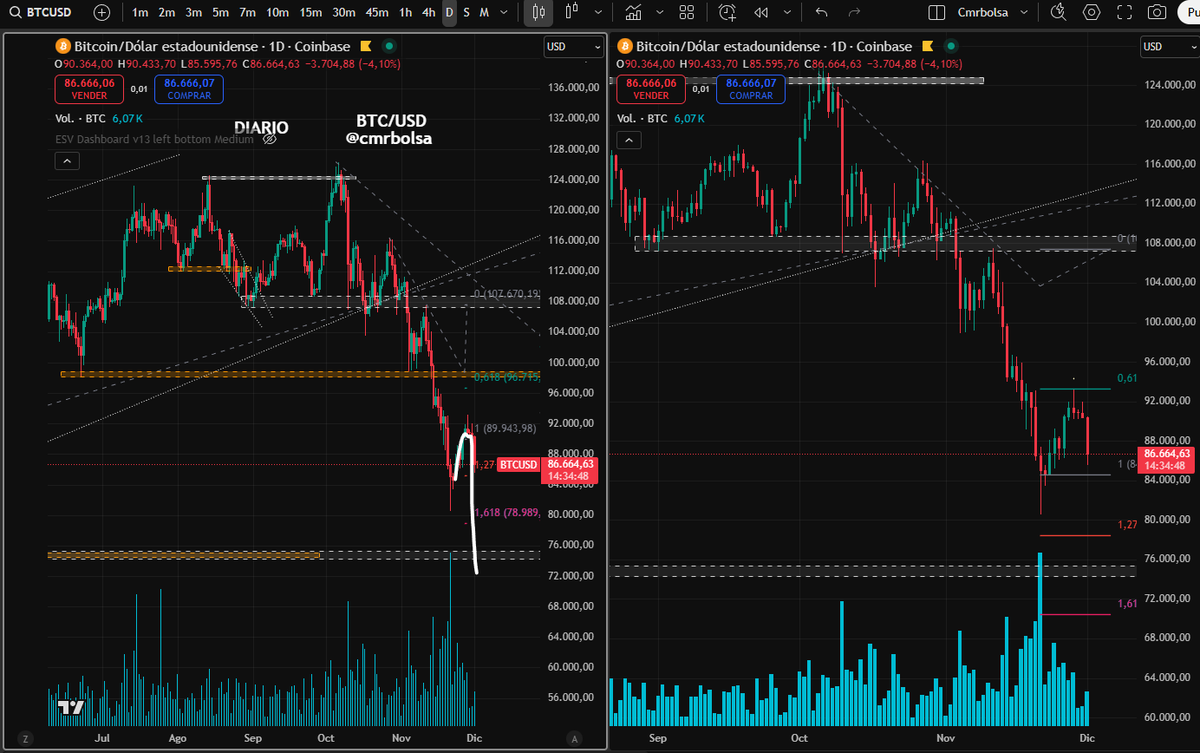
Task: Click the right chart COMPRAR buy button
Action: [751, 89]
